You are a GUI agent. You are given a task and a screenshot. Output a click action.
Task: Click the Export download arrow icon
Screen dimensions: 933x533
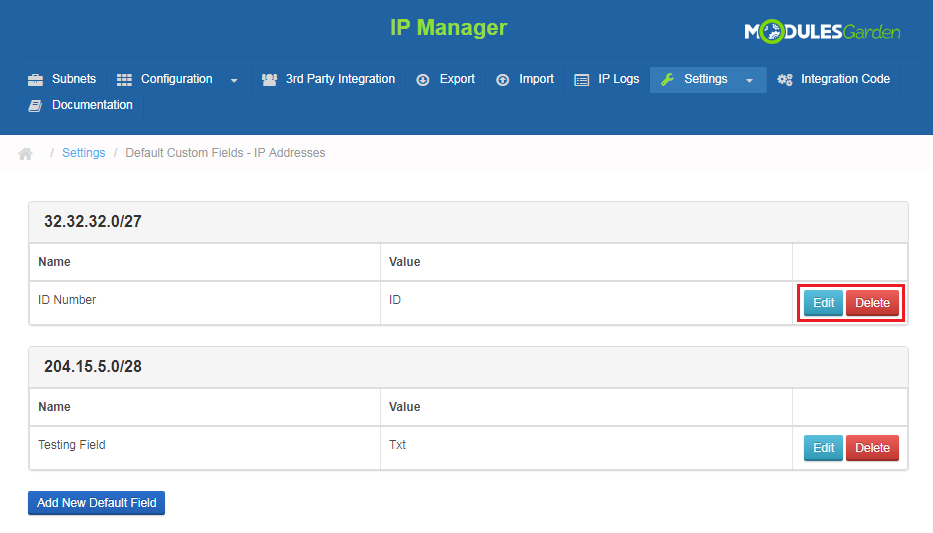coord(422,80)
